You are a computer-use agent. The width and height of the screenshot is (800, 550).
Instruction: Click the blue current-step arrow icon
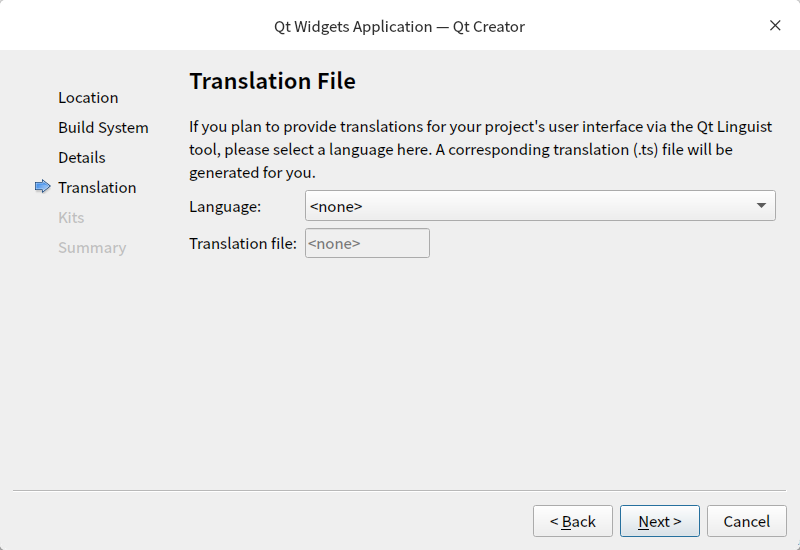(x=43, y=187)
